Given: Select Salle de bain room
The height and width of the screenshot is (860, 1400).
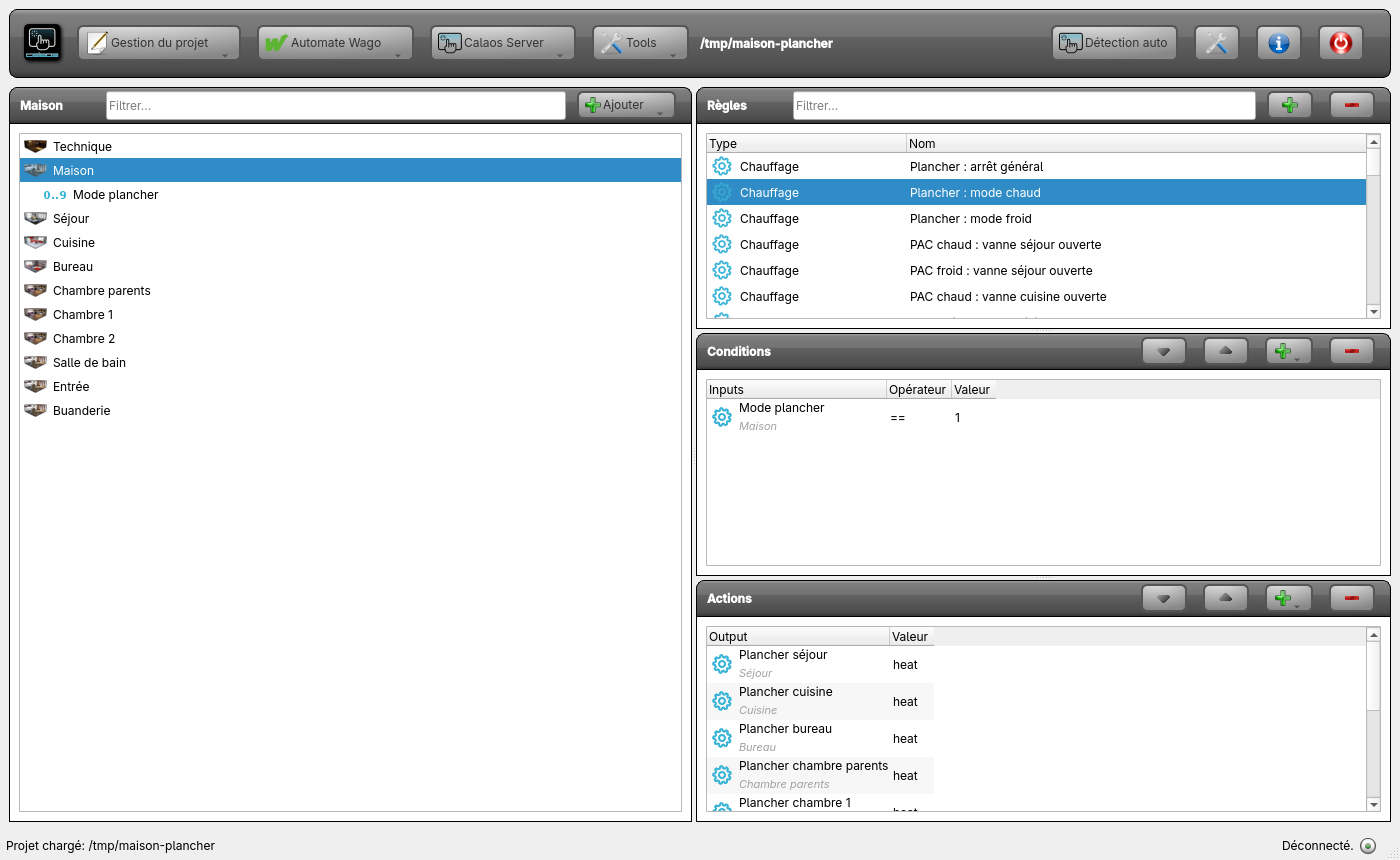Looking at the screenshot, I should pos(350,362).
